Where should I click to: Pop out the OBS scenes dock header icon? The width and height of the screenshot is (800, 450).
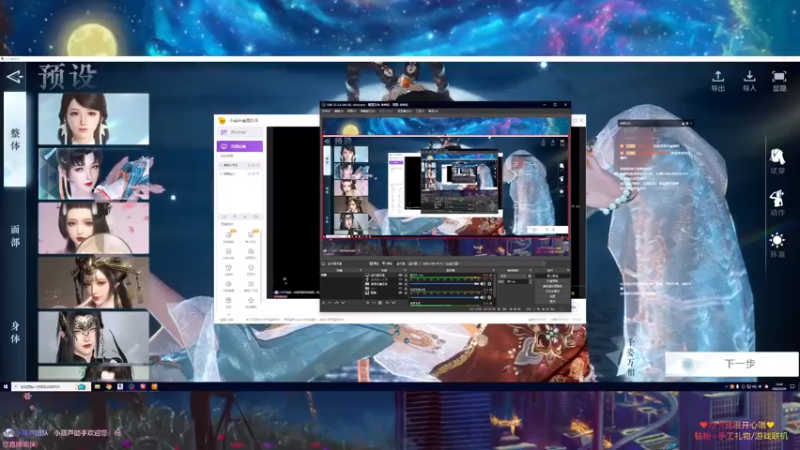point(361,270)
